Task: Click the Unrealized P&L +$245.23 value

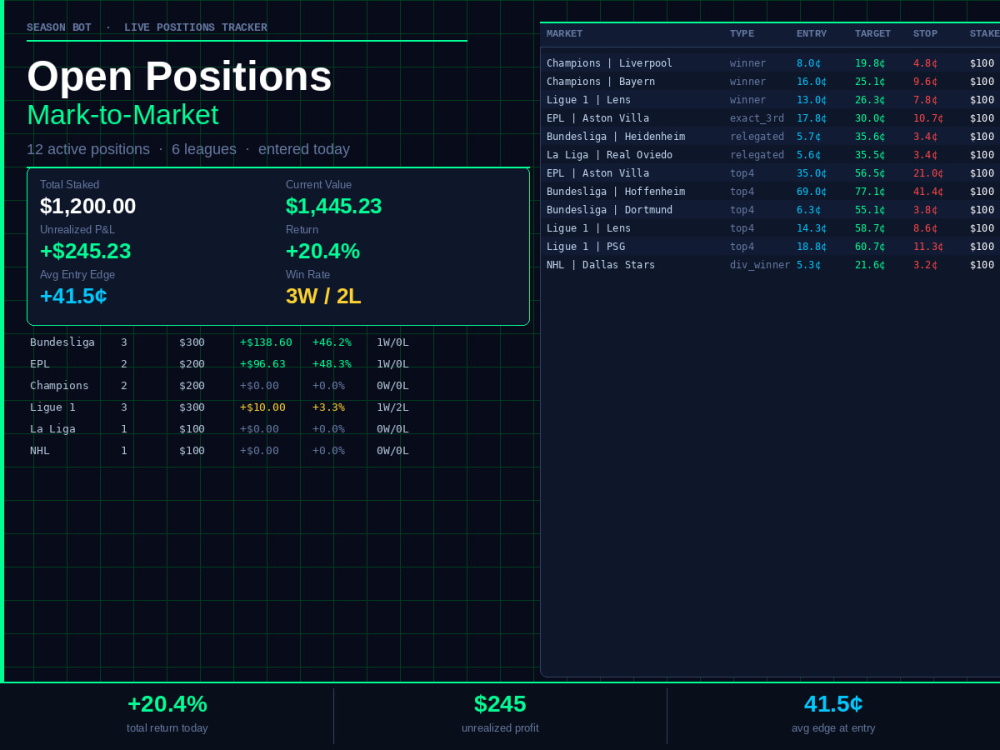Action: tap(85, 251)
